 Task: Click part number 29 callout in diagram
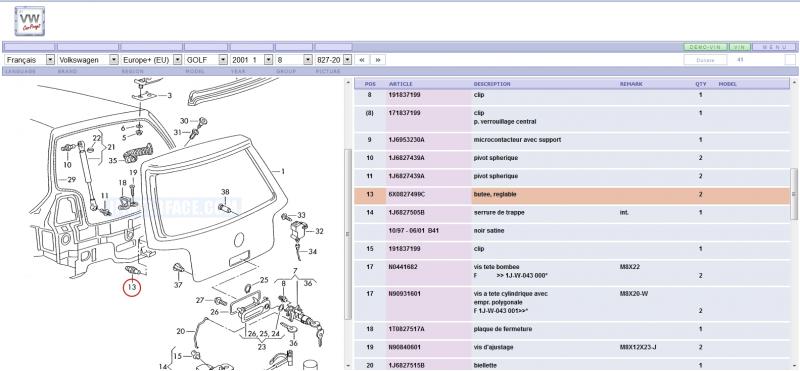pos(71,180)
